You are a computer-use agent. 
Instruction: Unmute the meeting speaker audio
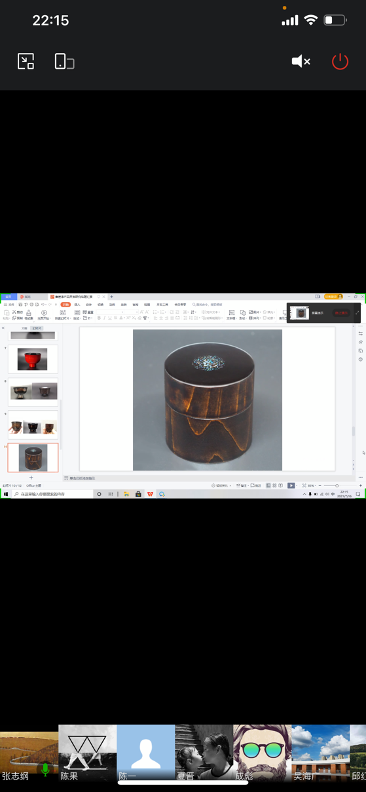[301, 62]
